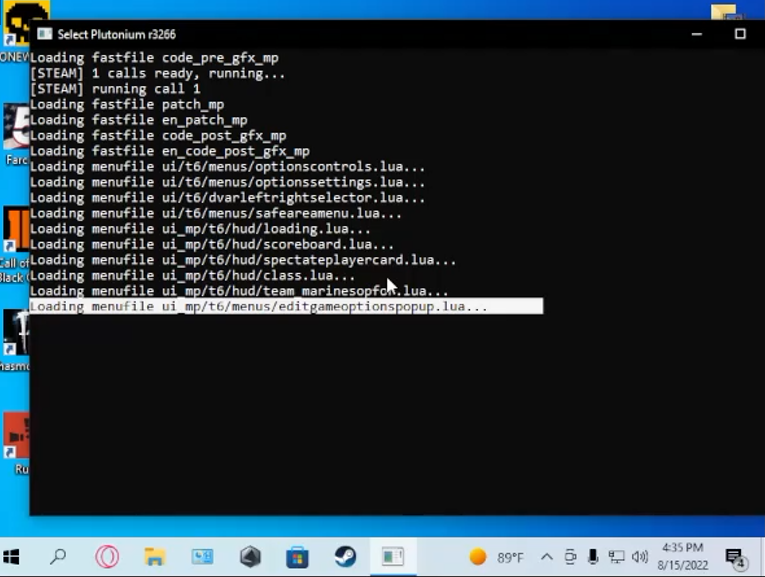765x577 pixels.
Task: Click the spectateplayercard.lua console line
Action: [x=243, y=260]
